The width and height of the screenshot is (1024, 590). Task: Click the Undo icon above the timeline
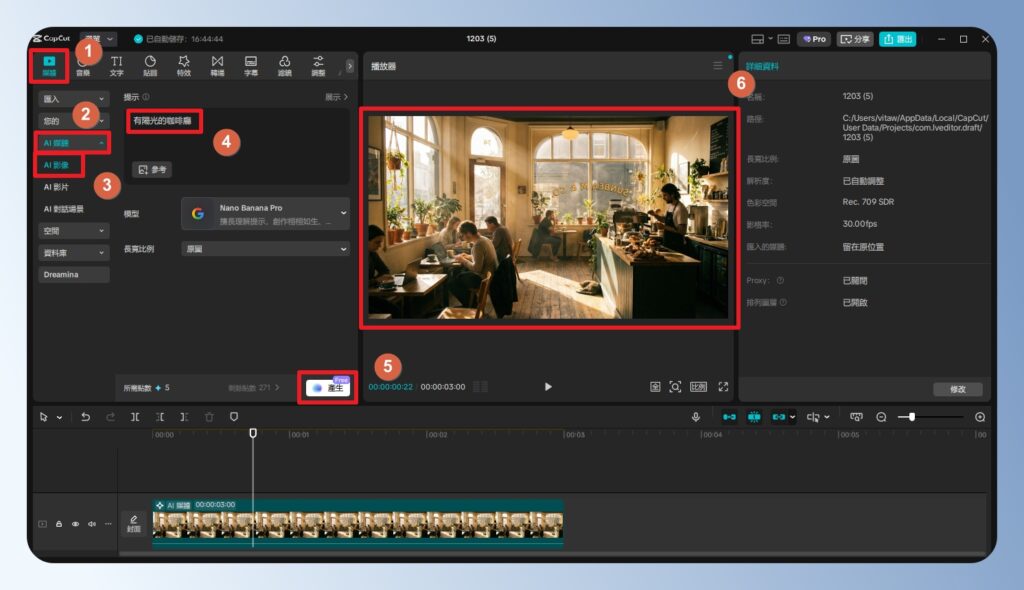click(85, 416)
